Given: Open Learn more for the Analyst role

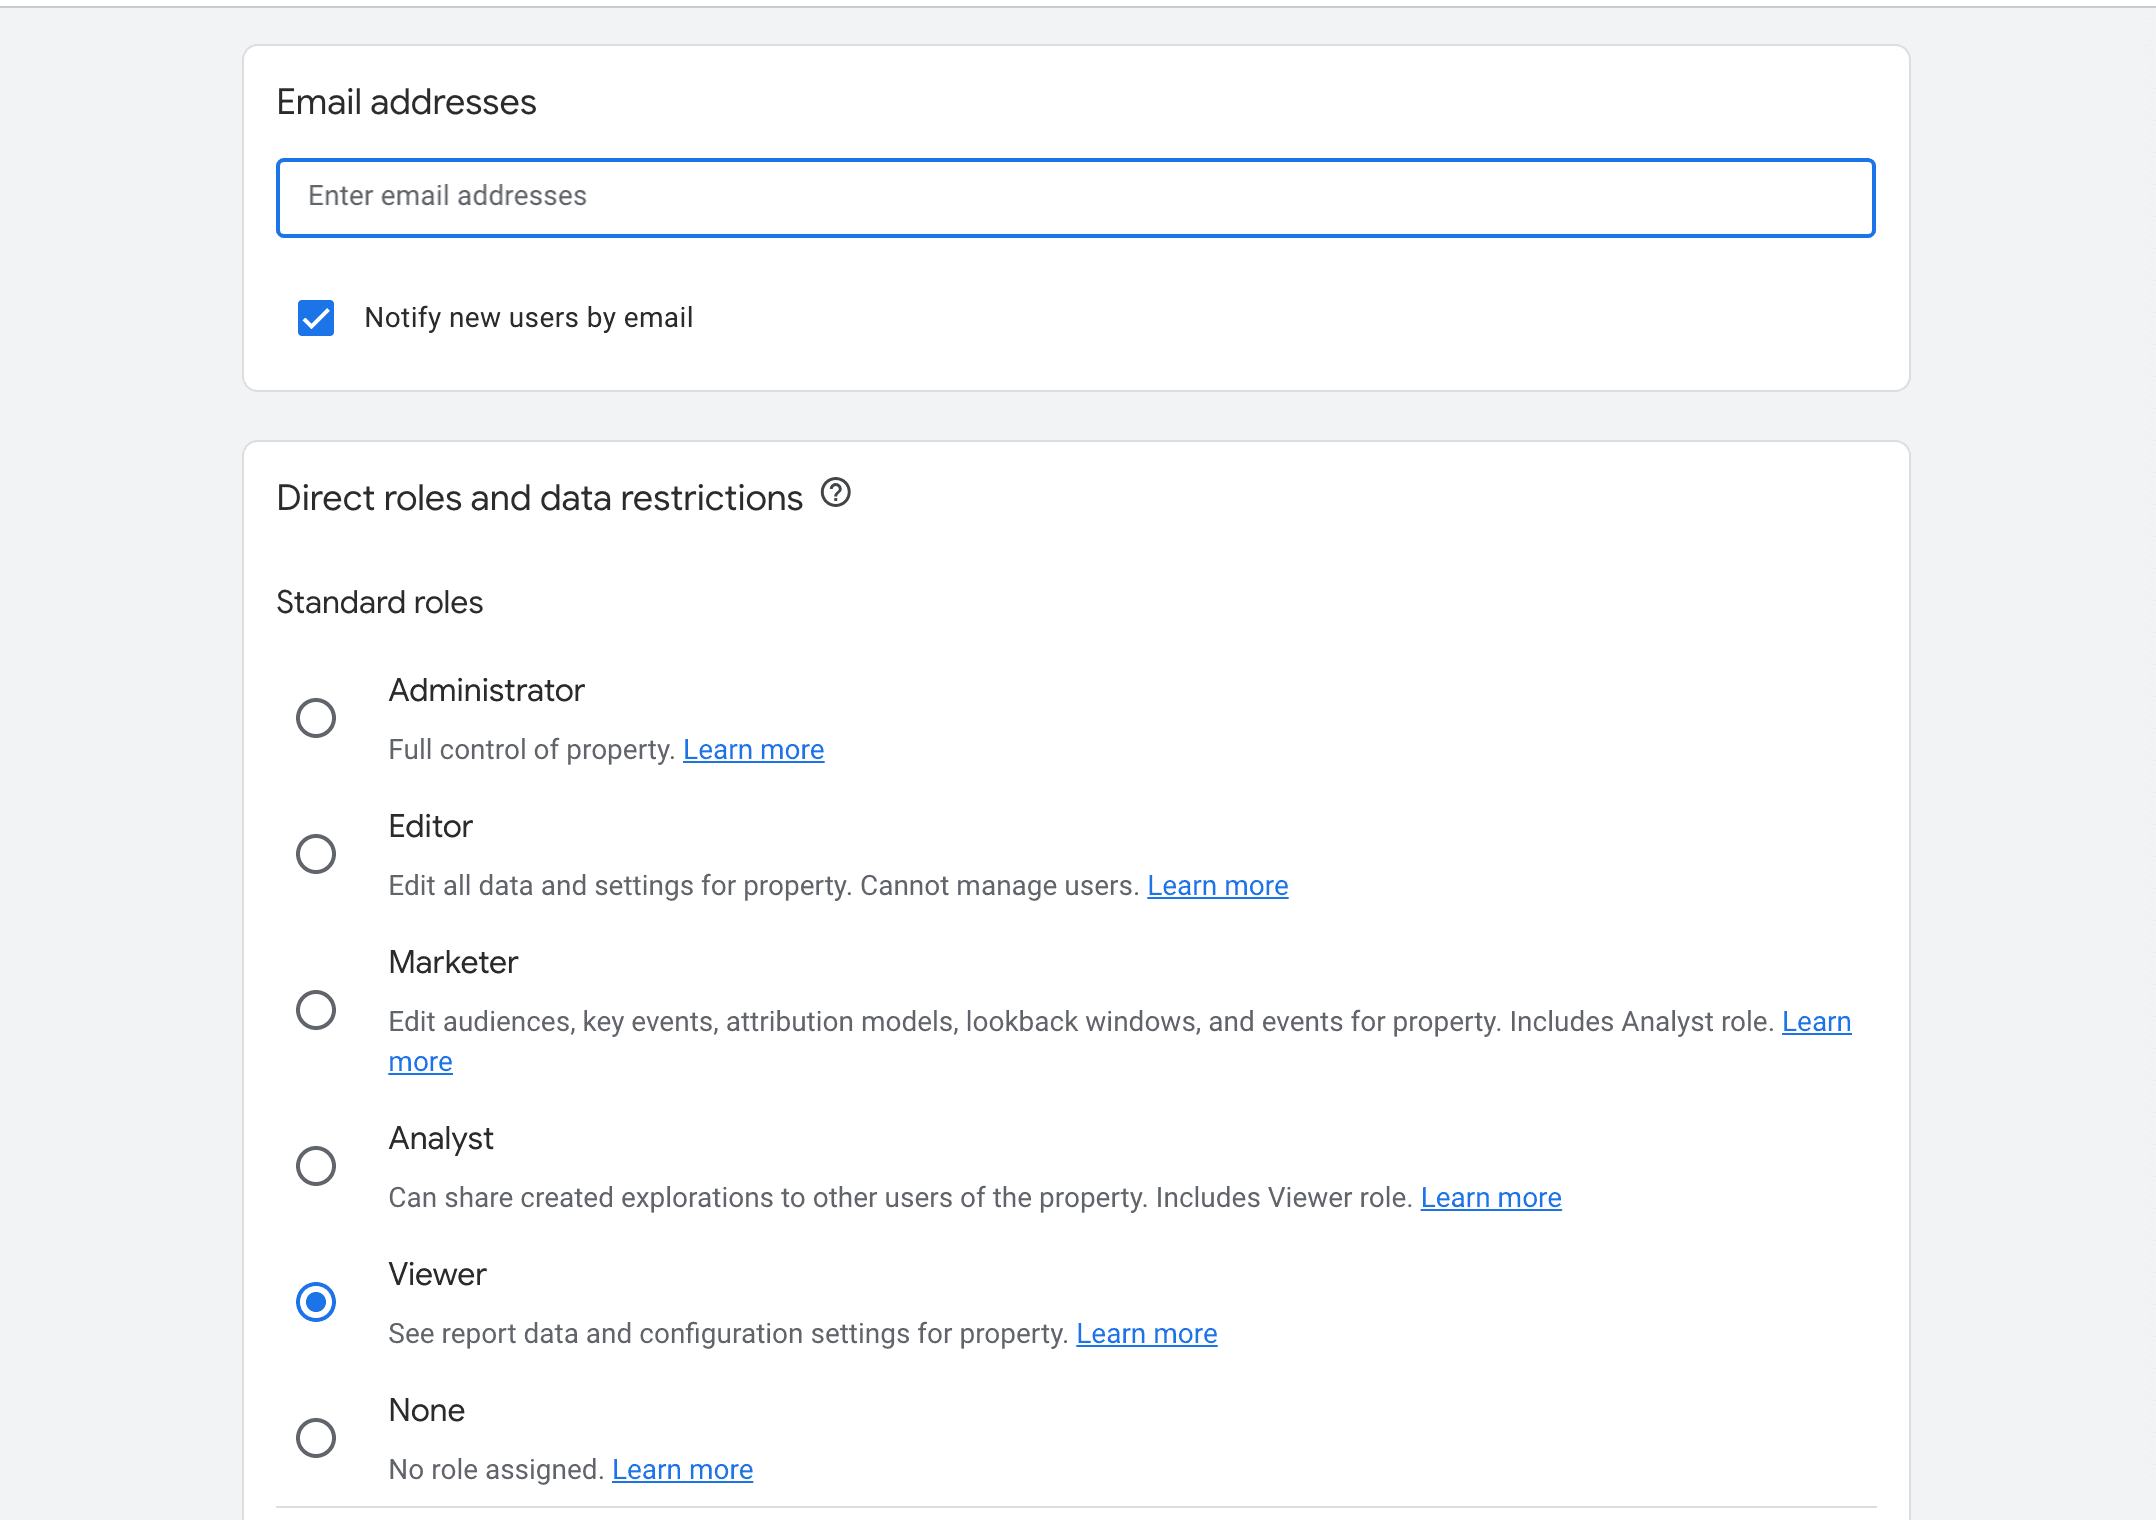Looking at the screenshot, I should [x=1490, y=1197].
